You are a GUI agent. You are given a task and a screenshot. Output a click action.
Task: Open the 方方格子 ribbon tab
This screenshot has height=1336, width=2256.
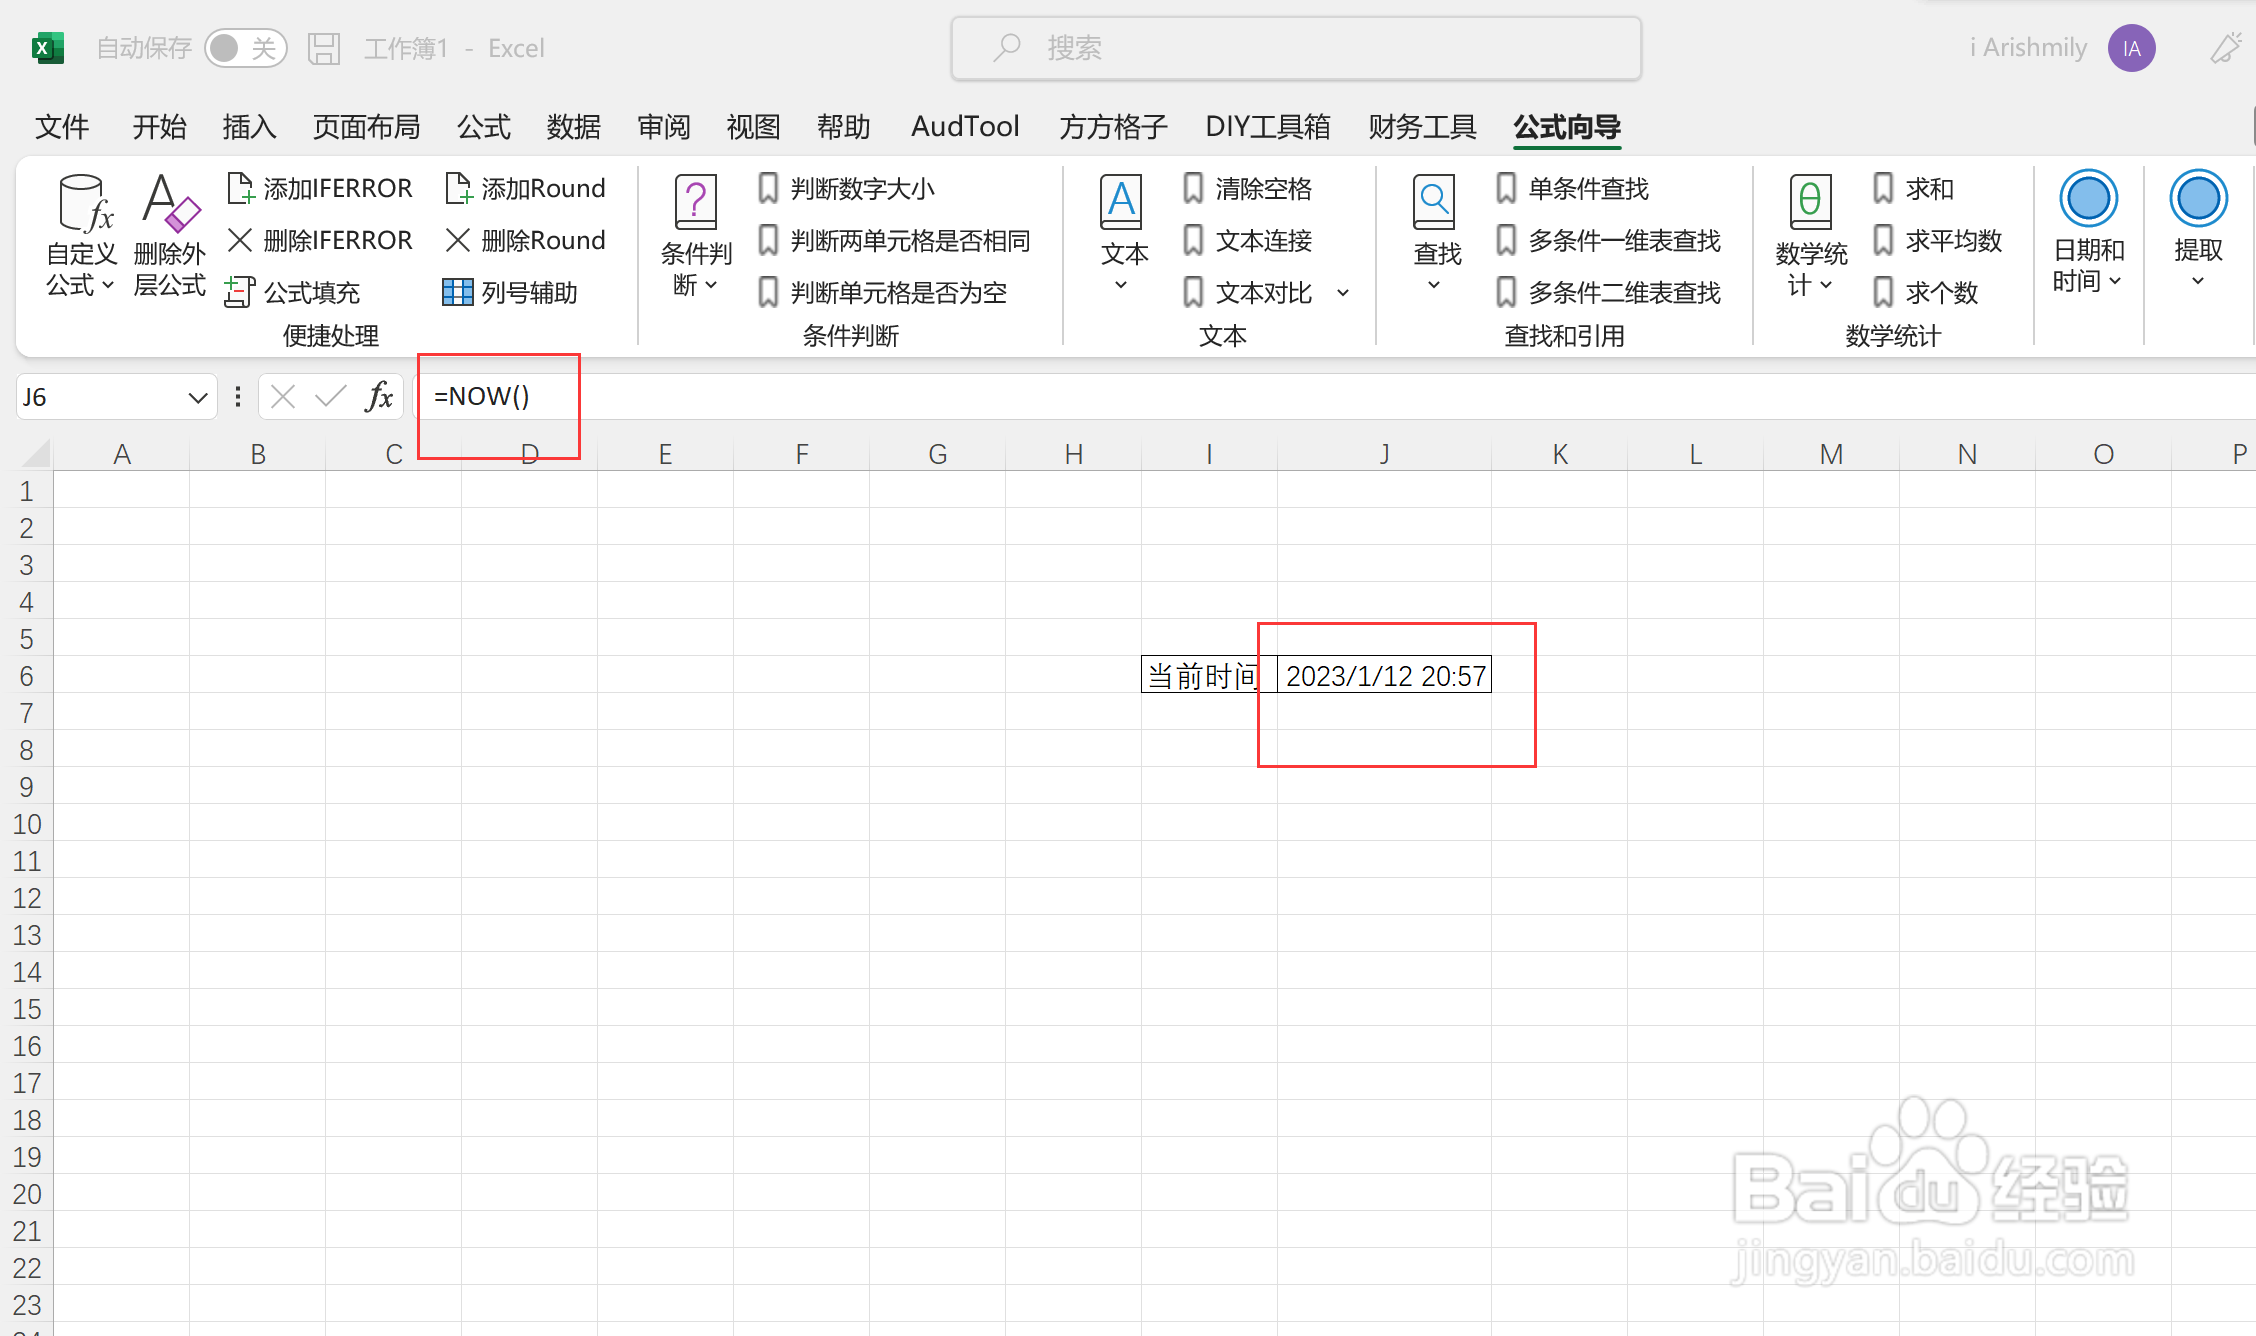1112,127
